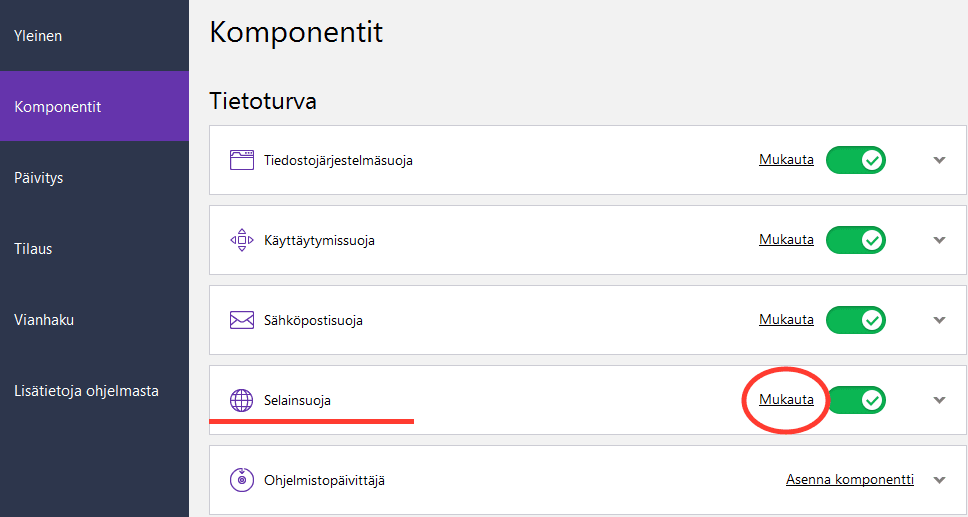Click the Tiedostojärjestelmäsuoja window icon
Image resolution: width=968 pixels, height=517 pixels.
[x=242, y=160]
